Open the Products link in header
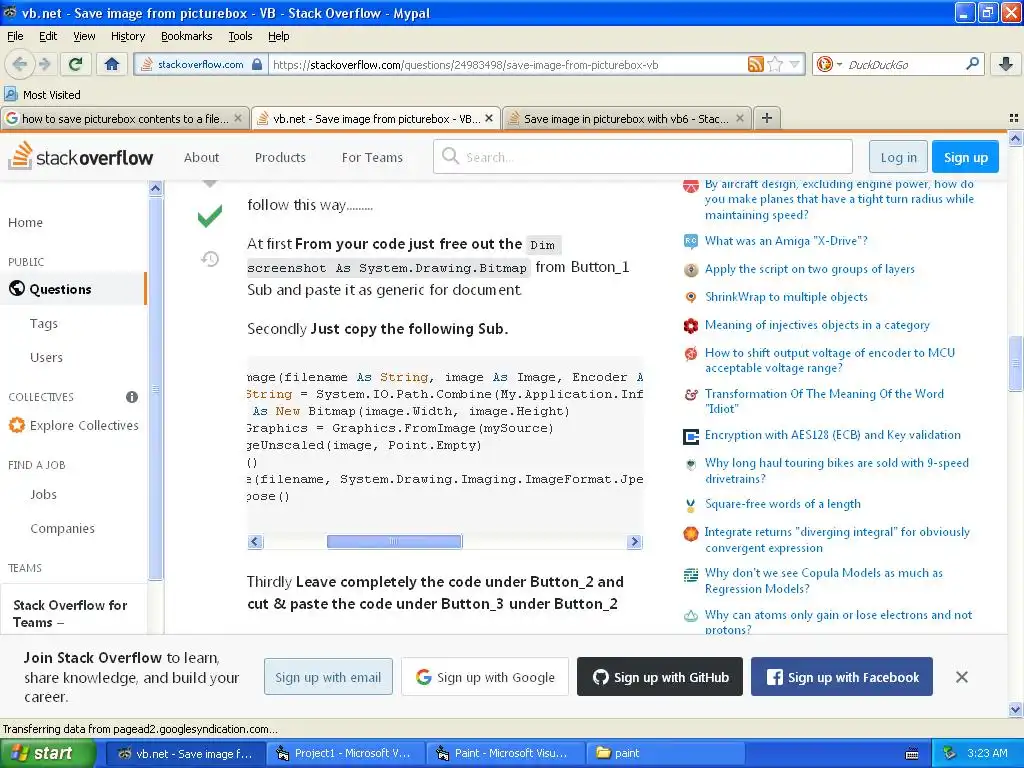Image resolution: width=1024 pixels, height=768 pixels. (280, 157)
